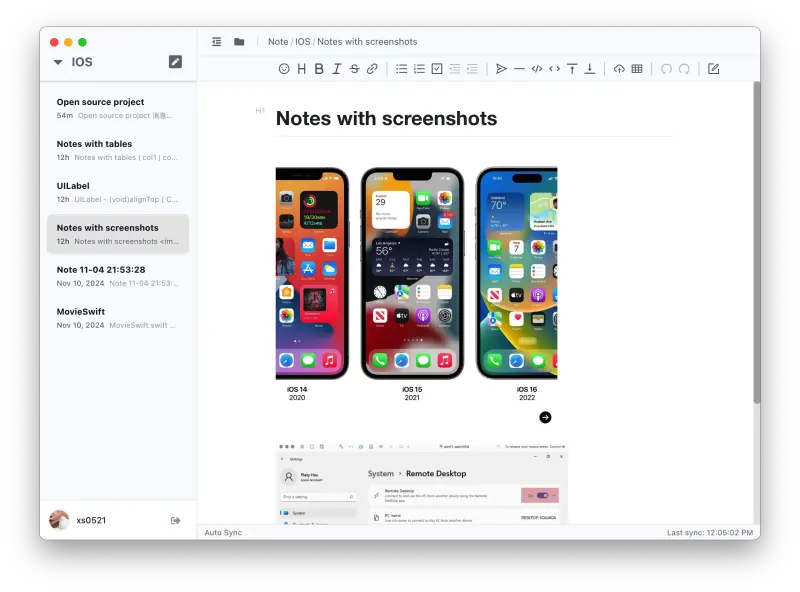Log out using the exit icon
This screenshot has width=800, height=592.
point(176,520)
